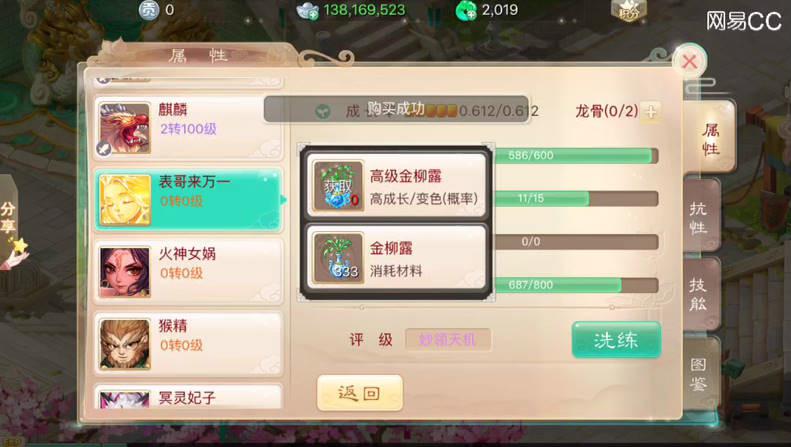Click the 高级金柳露 item icon
Image resolution: width=791 pixels, height=447 pixels.
(338, 186)
